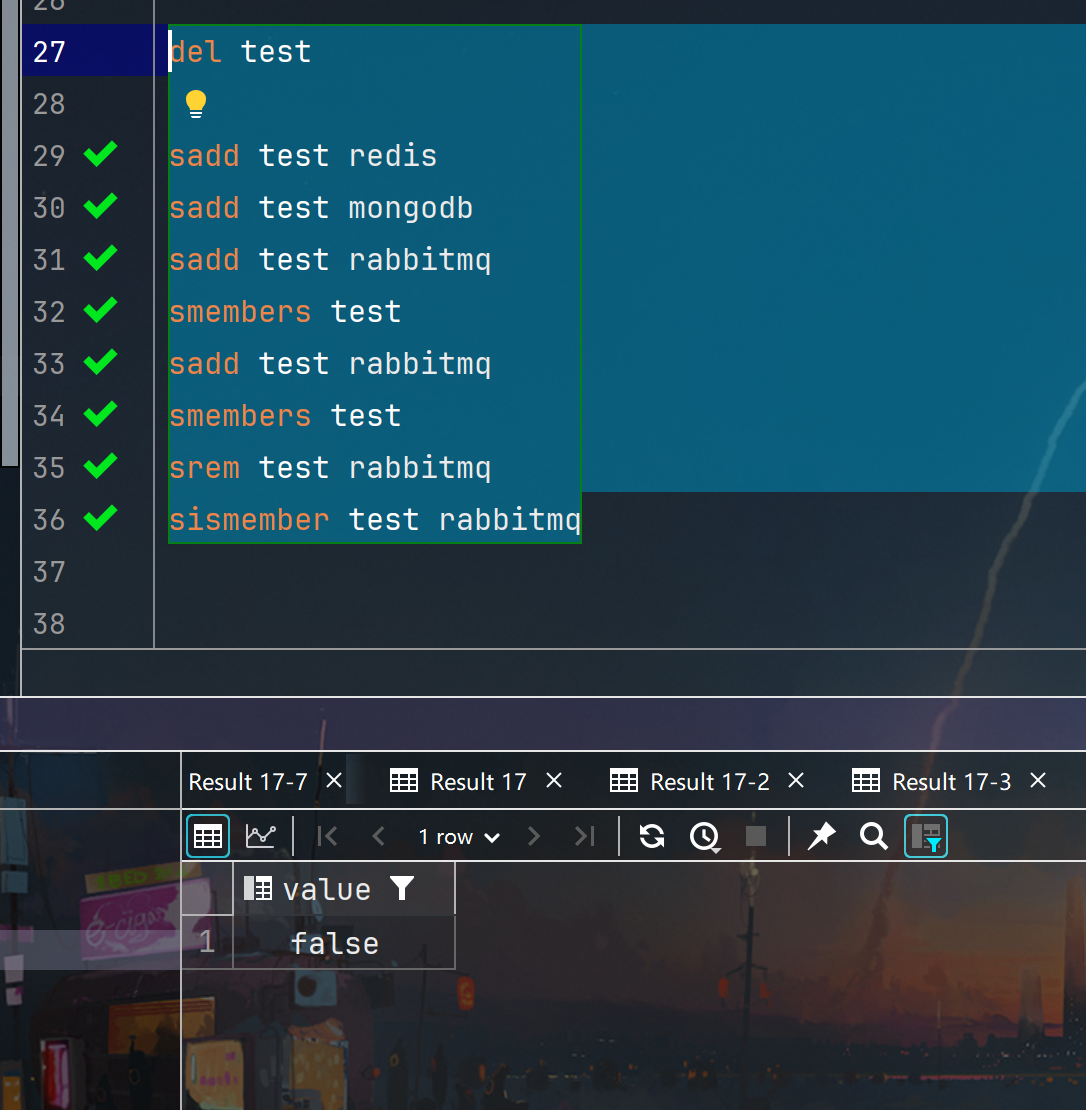Go to last page of results
The height and width of the screenshot is (1110, 1086).
(585, 836)
